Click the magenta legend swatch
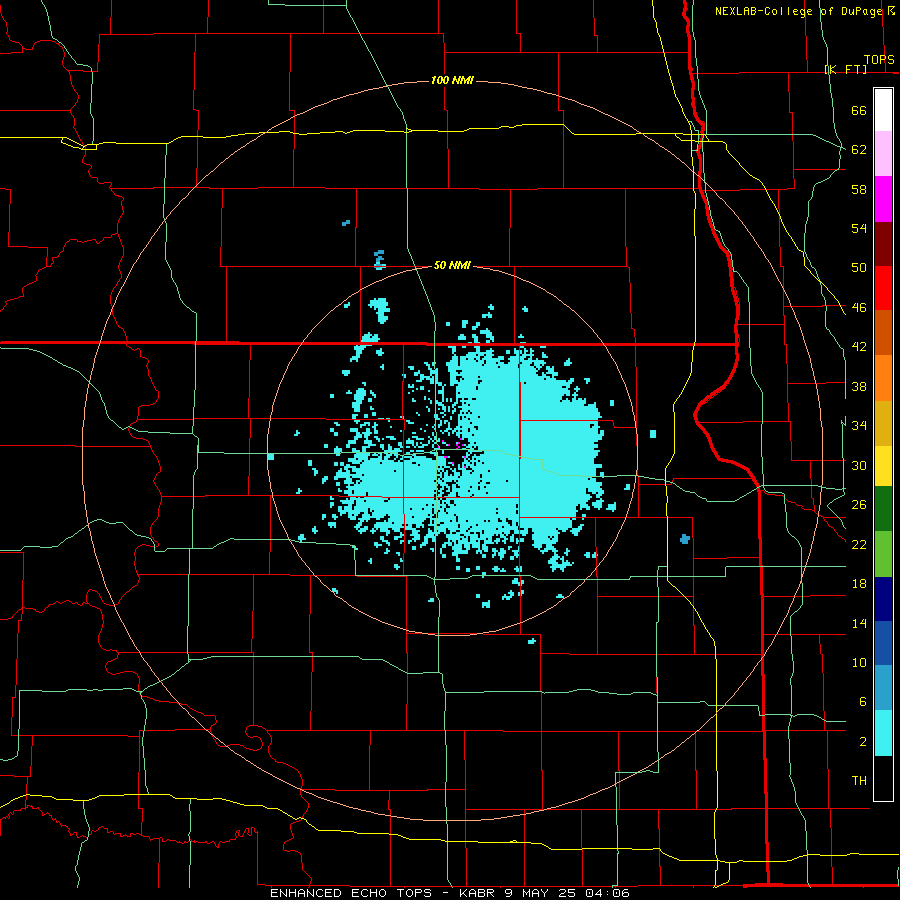 tap(883, 199)
